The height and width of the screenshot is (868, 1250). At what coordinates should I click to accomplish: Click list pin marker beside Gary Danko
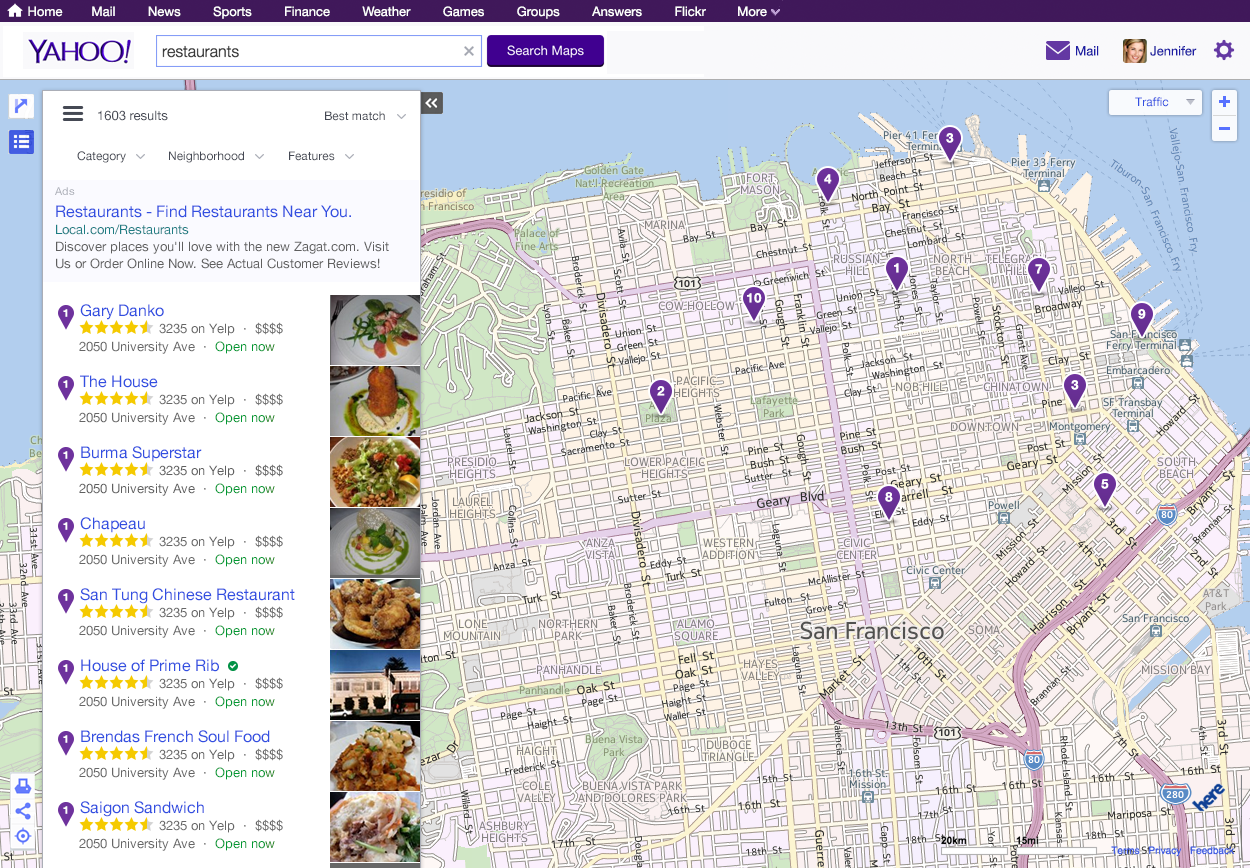click(x=66, y=317)
